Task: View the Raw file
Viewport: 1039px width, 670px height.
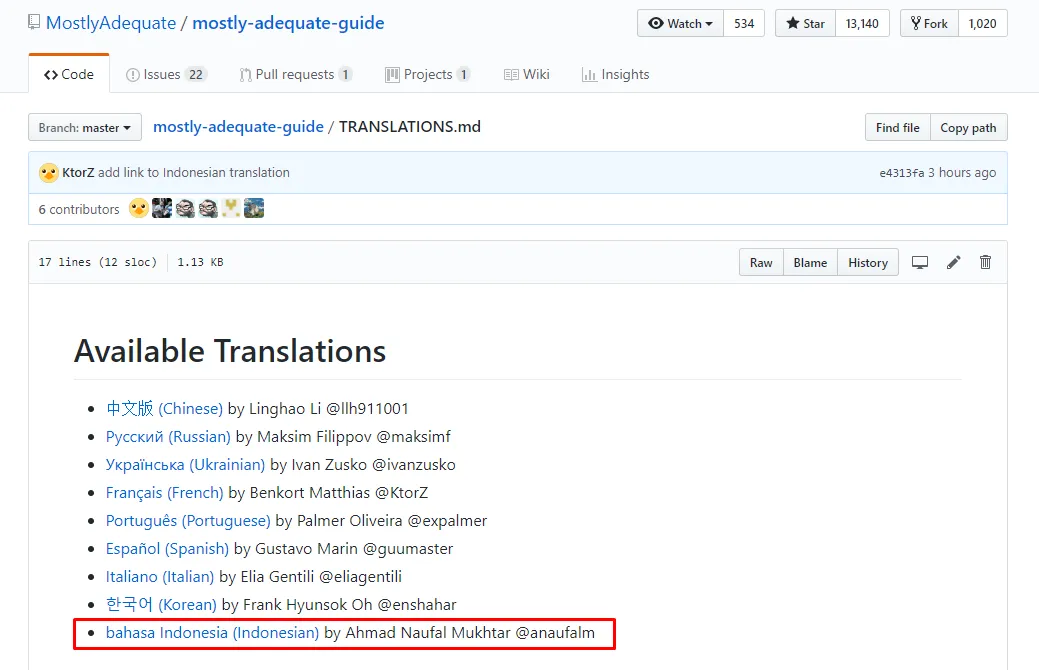Action: coord(761,262)
